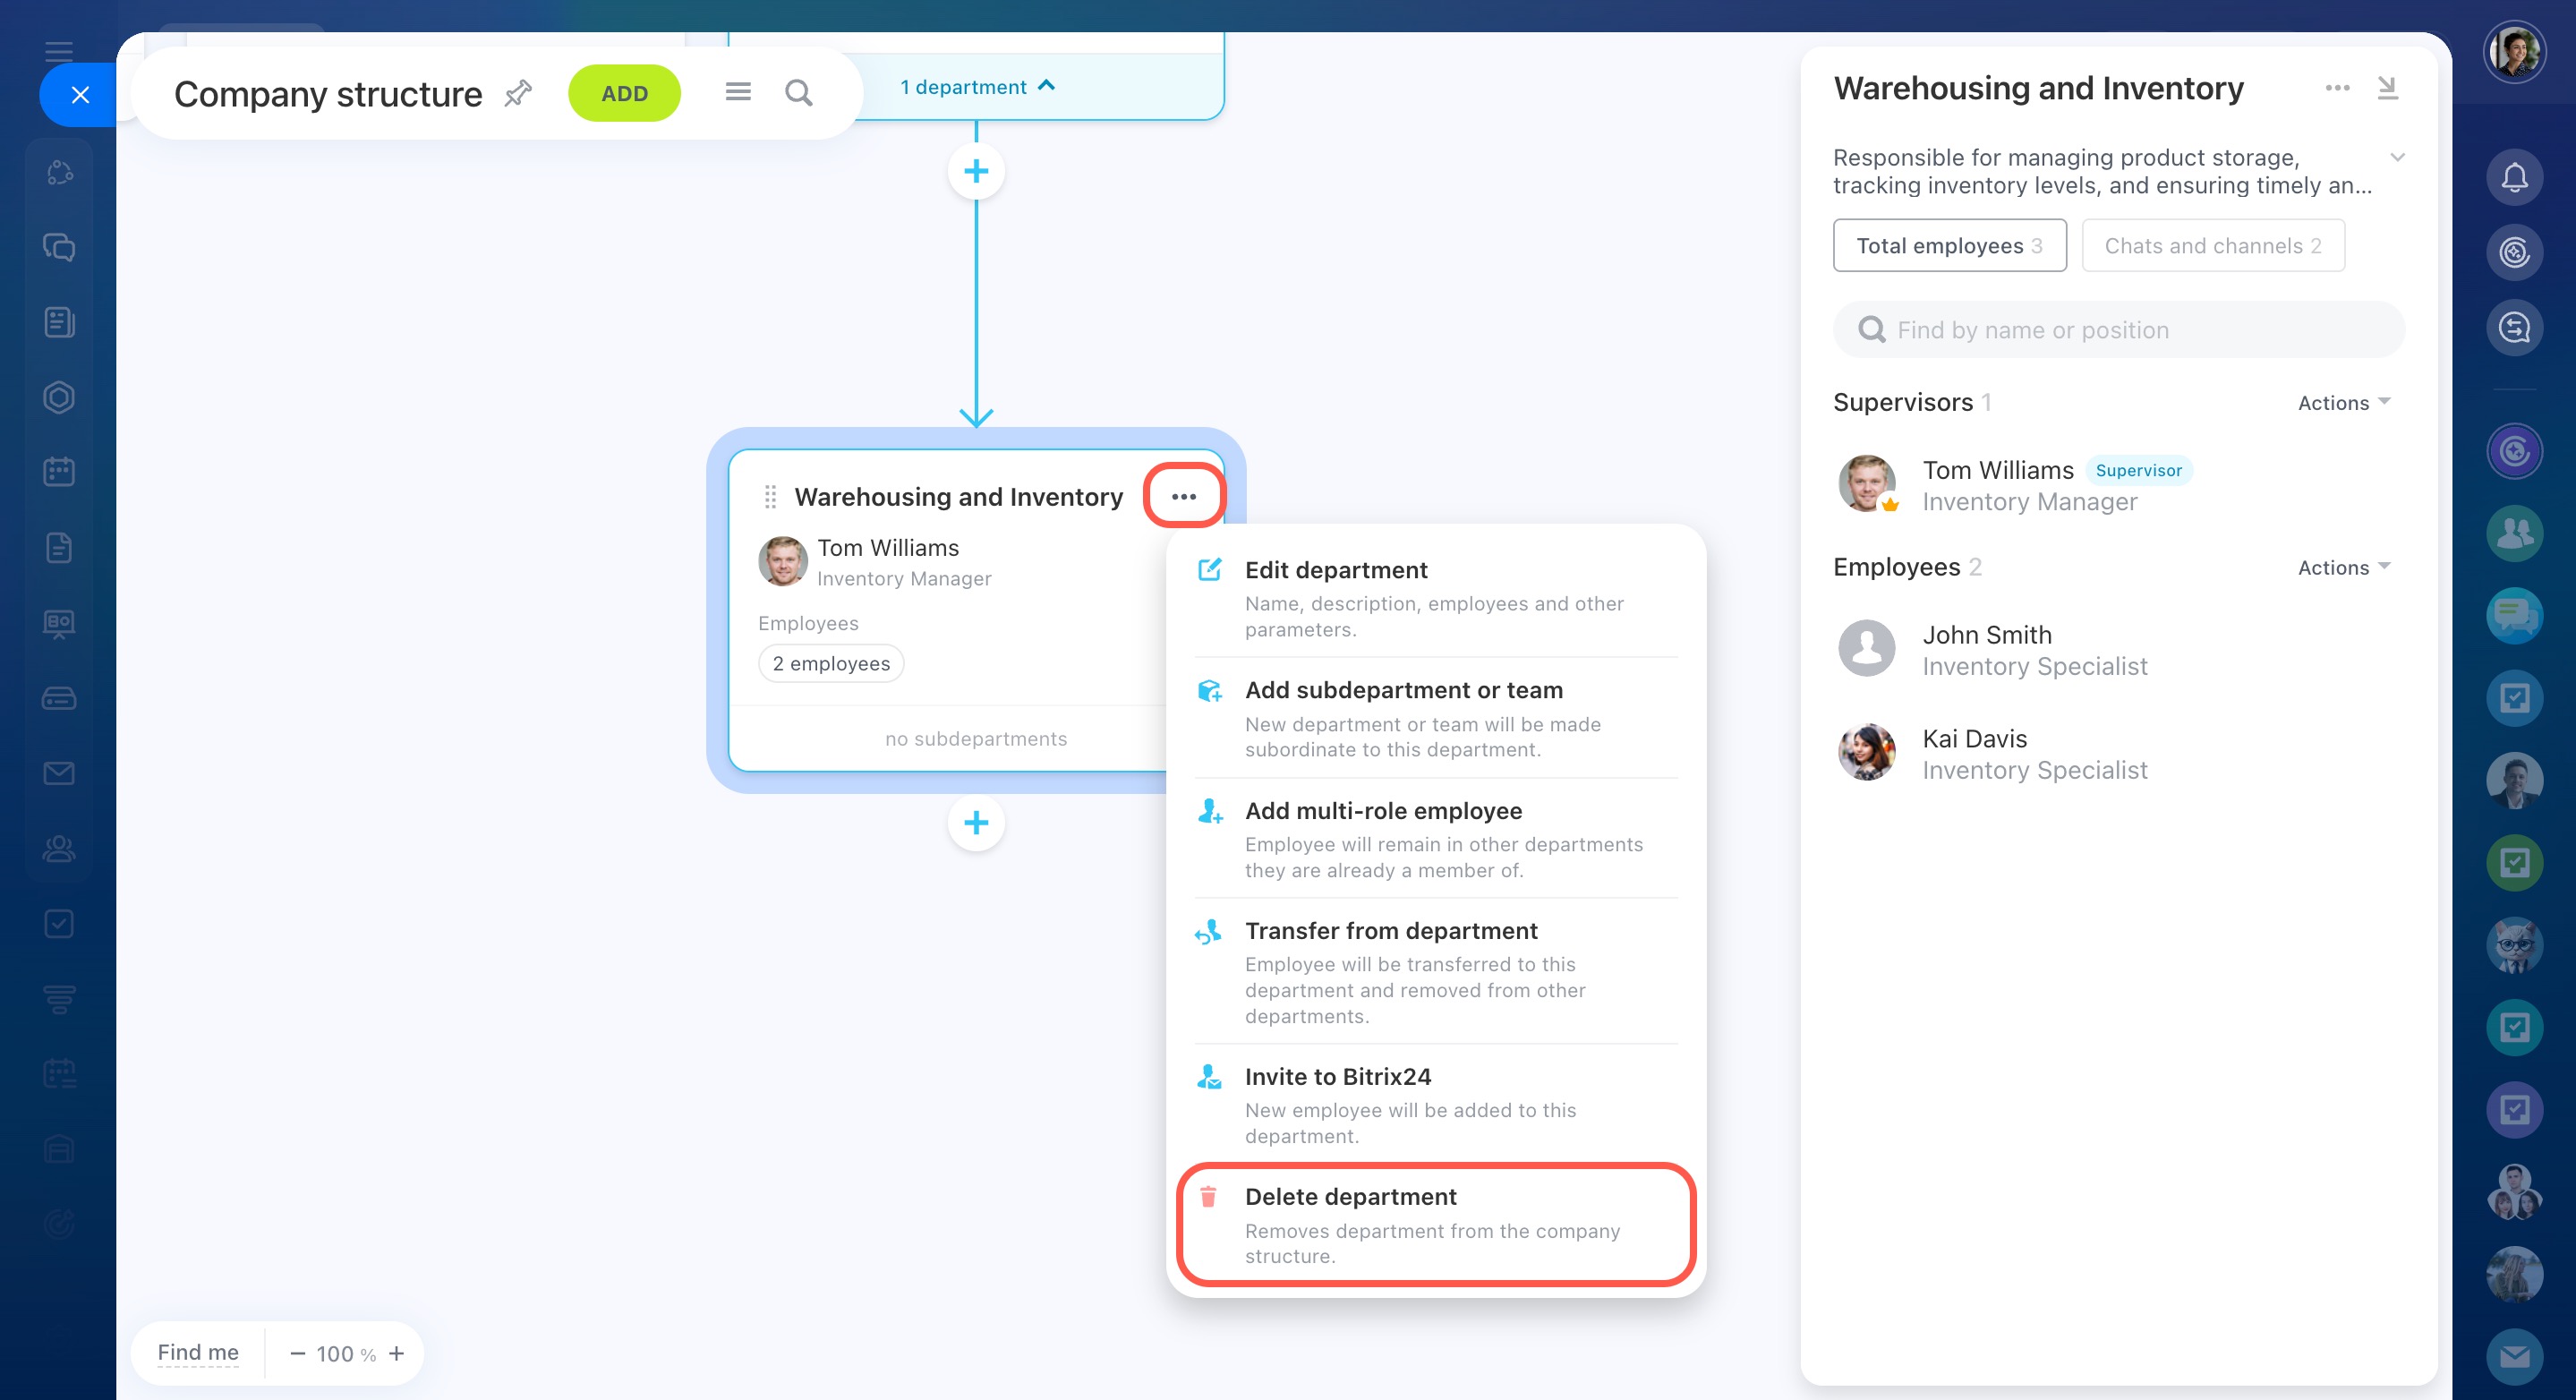Grab the drag handle of Warehousing card

tap(770, 496)
